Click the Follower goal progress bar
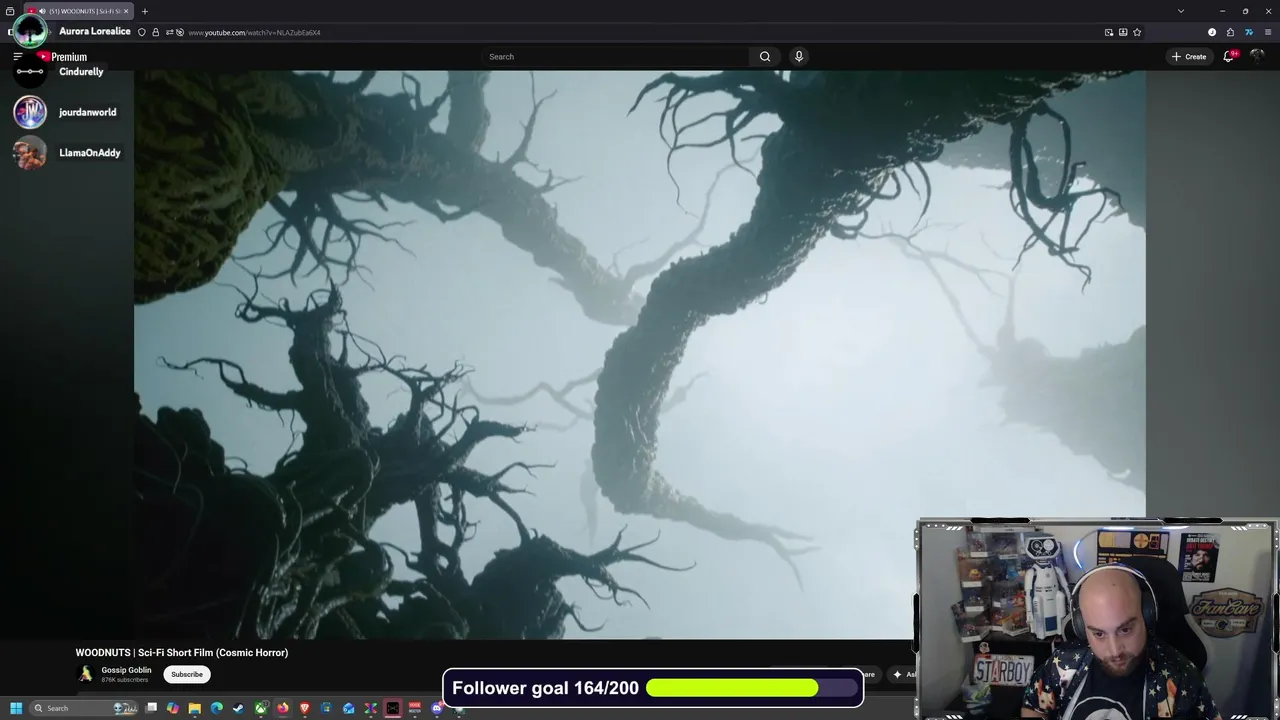The width and height of the screenshot is (1280, 720). click(752, 688)
